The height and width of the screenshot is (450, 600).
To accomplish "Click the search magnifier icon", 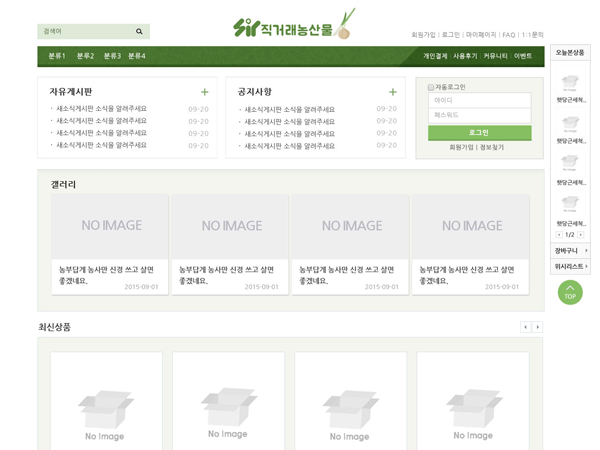I will [139, 32].
